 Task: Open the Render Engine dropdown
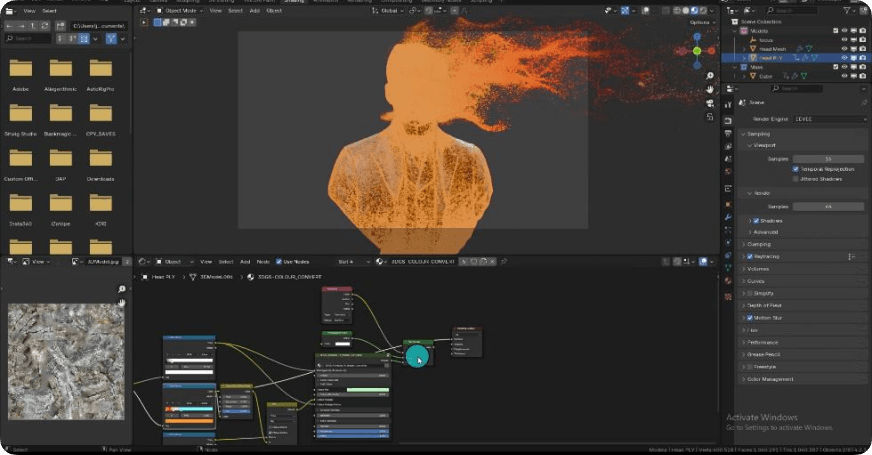coord(830,119)
